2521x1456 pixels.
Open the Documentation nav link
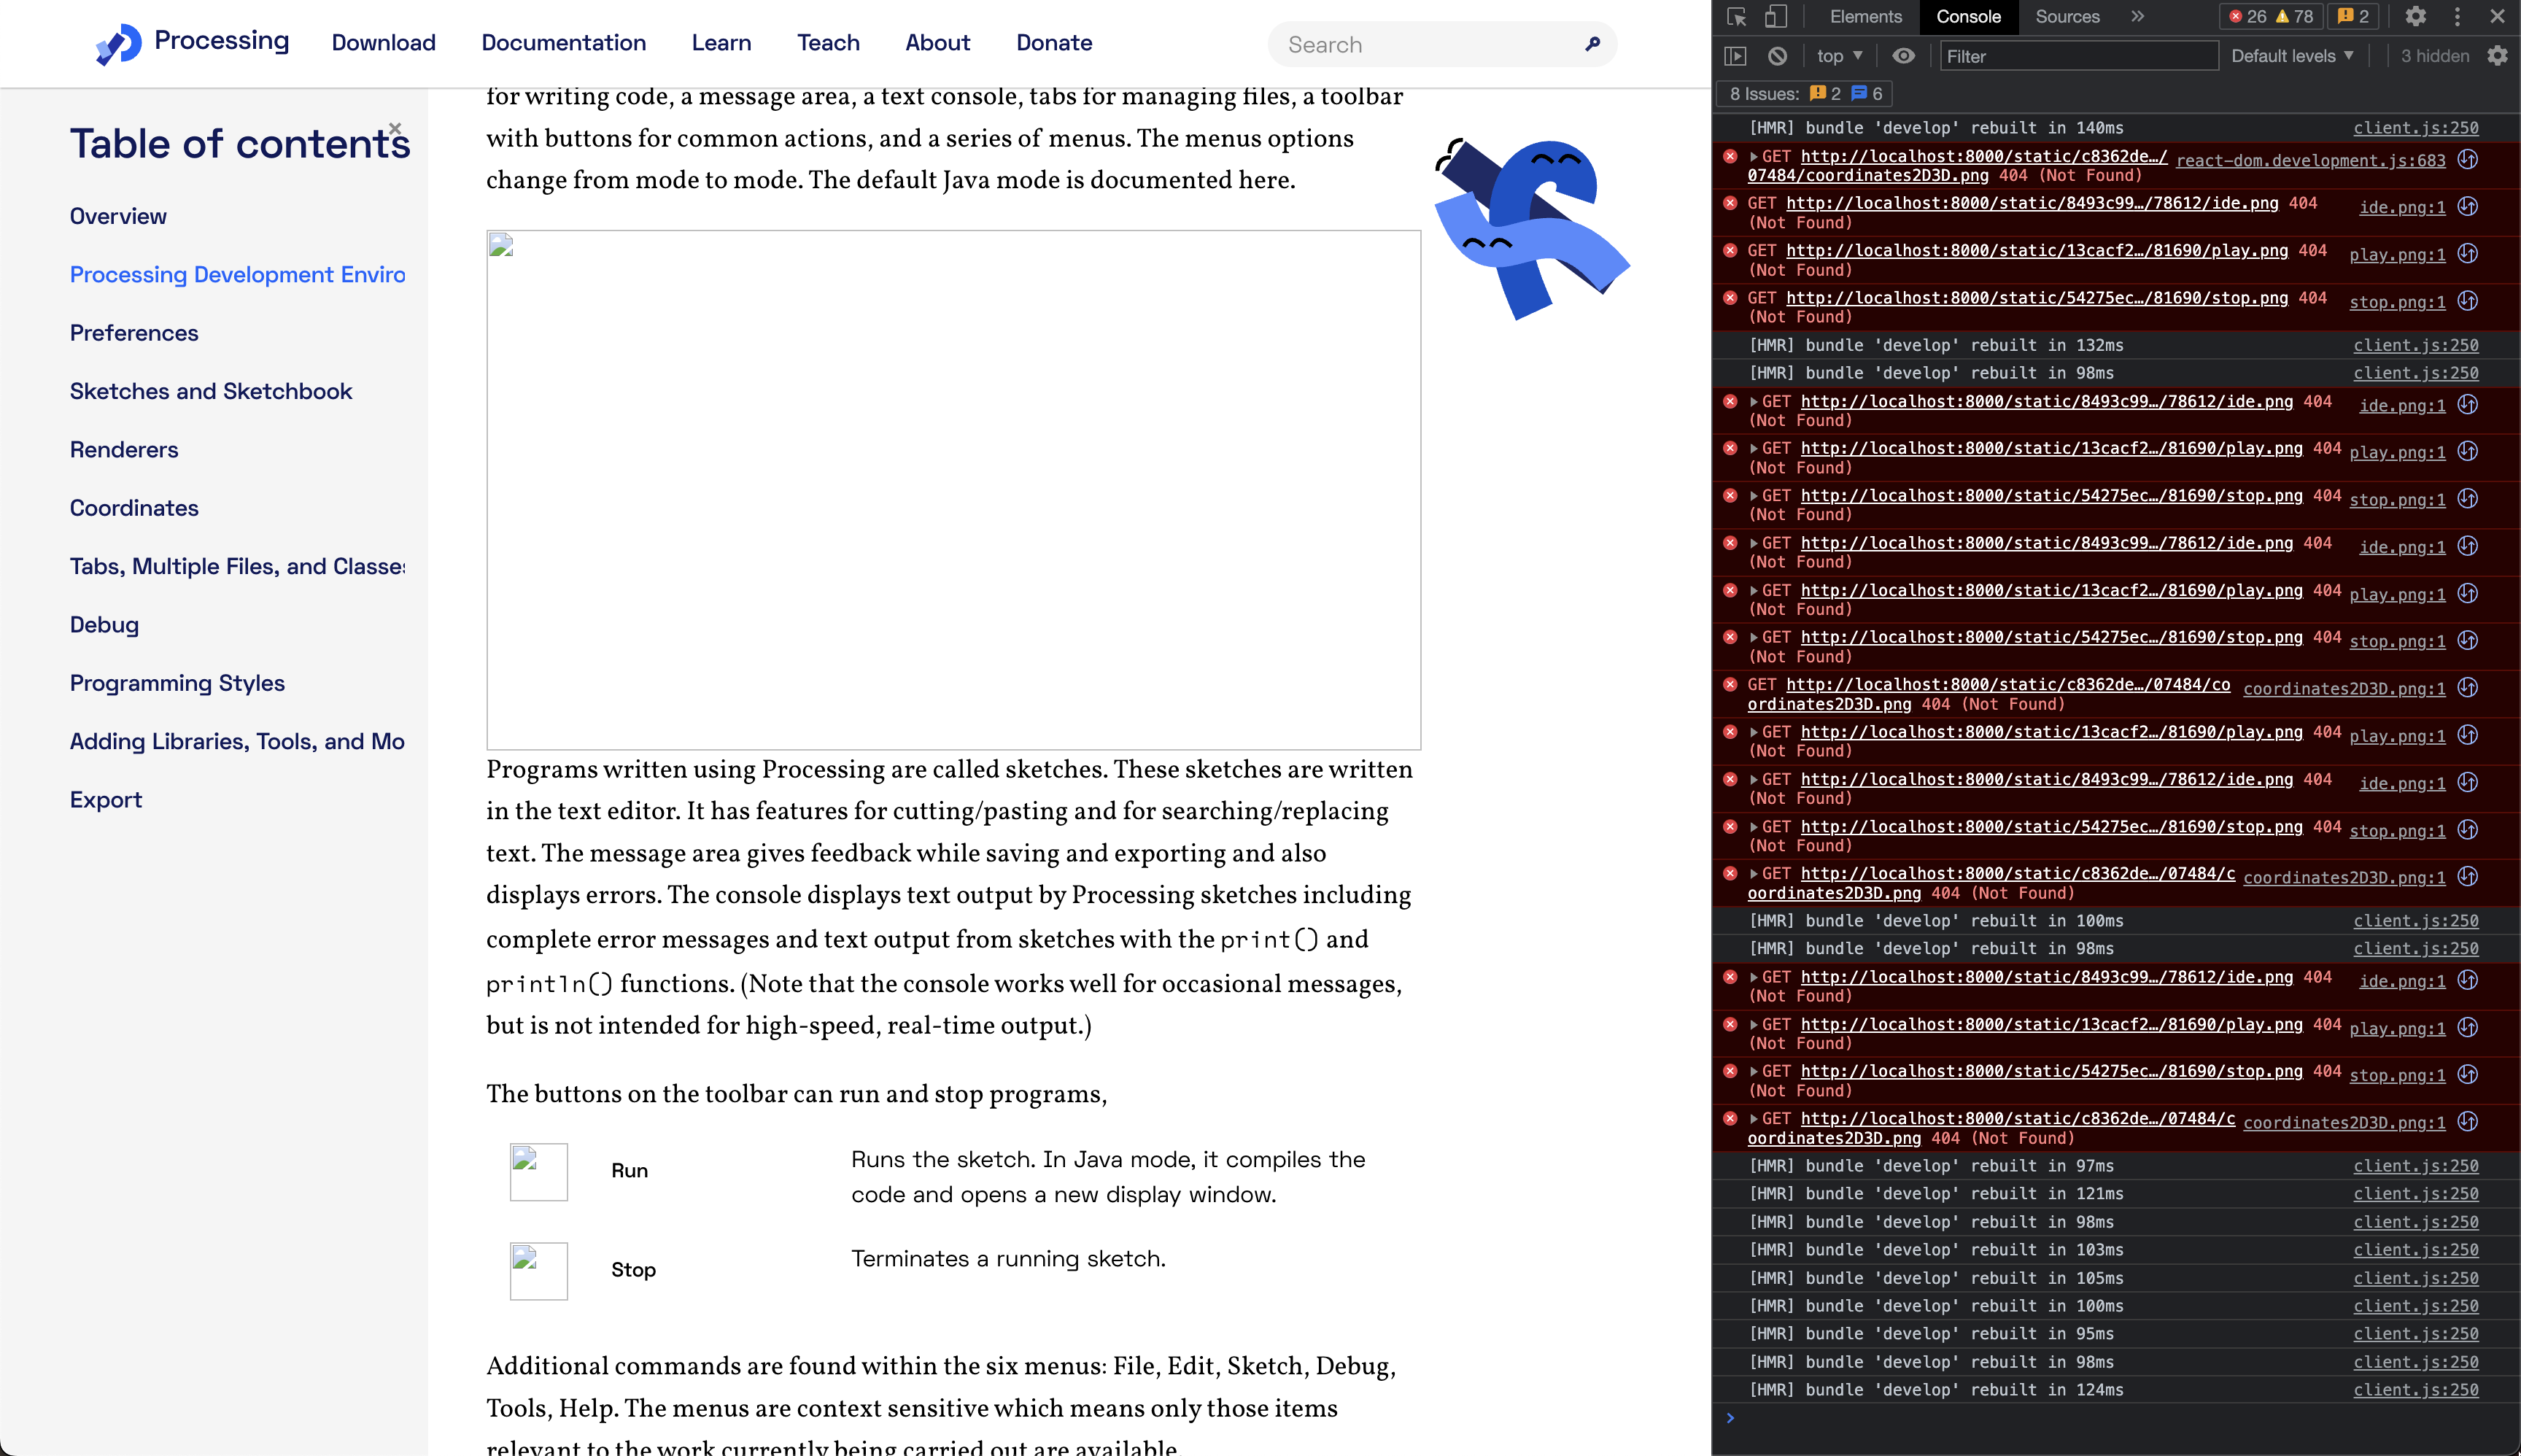click(x=564, y=43)
